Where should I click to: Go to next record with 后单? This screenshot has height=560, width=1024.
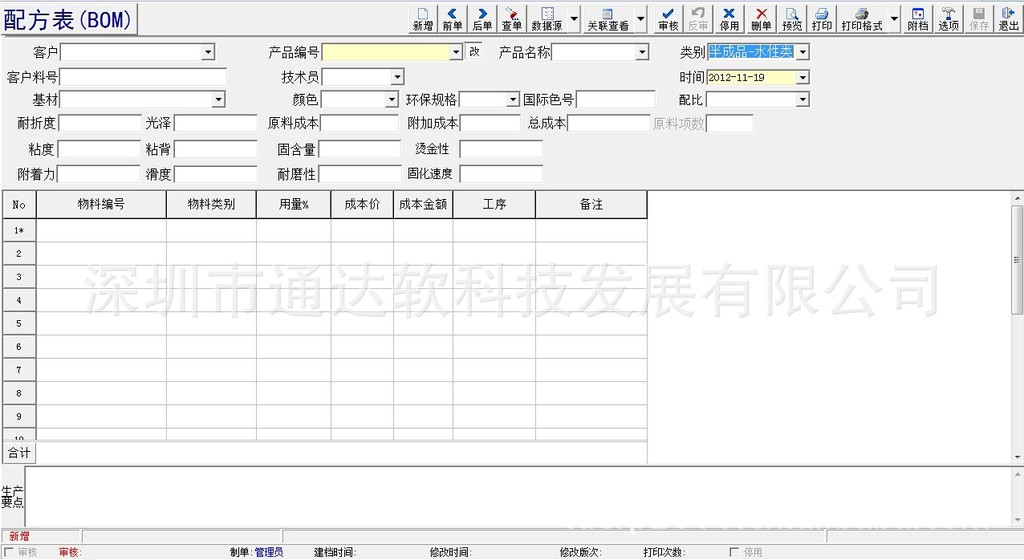coord(482,19)
